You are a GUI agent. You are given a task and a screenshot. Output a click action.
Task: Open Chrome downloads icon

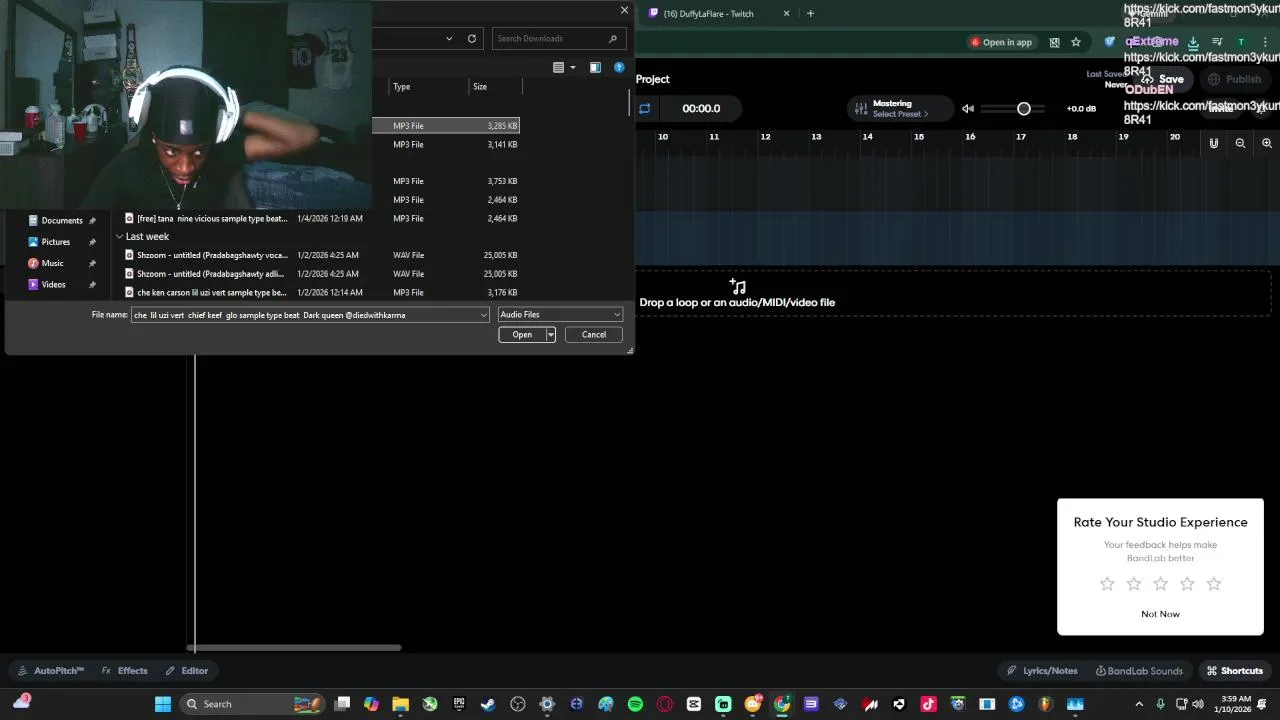pyautogui.click(x=1192, y=42)
